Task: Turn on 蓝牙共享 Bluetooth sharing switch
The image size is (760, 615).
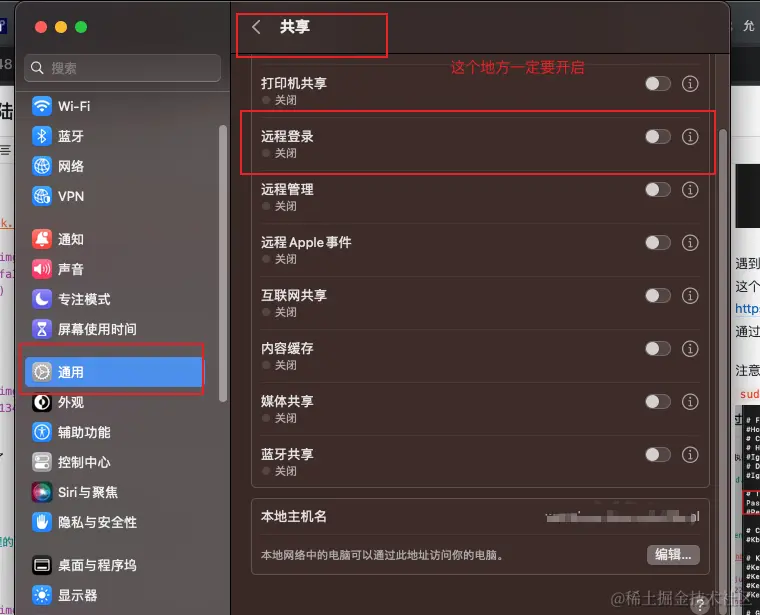Action: (x=658, y=455)
